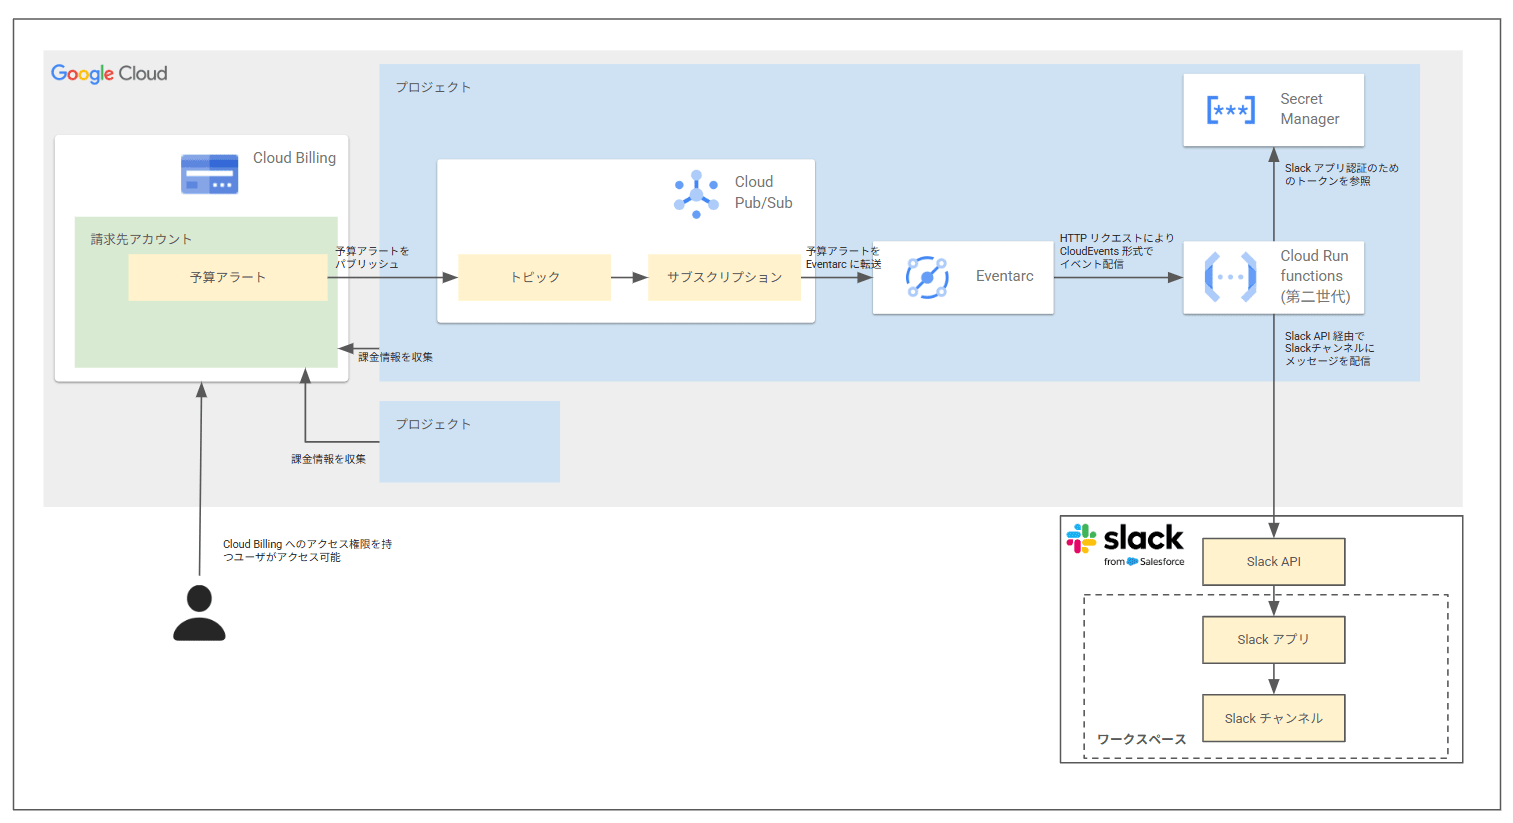Screen dimensions: 1513x823
Task: Click the Cloud Billing label
Action: click(x=294, y=158)
